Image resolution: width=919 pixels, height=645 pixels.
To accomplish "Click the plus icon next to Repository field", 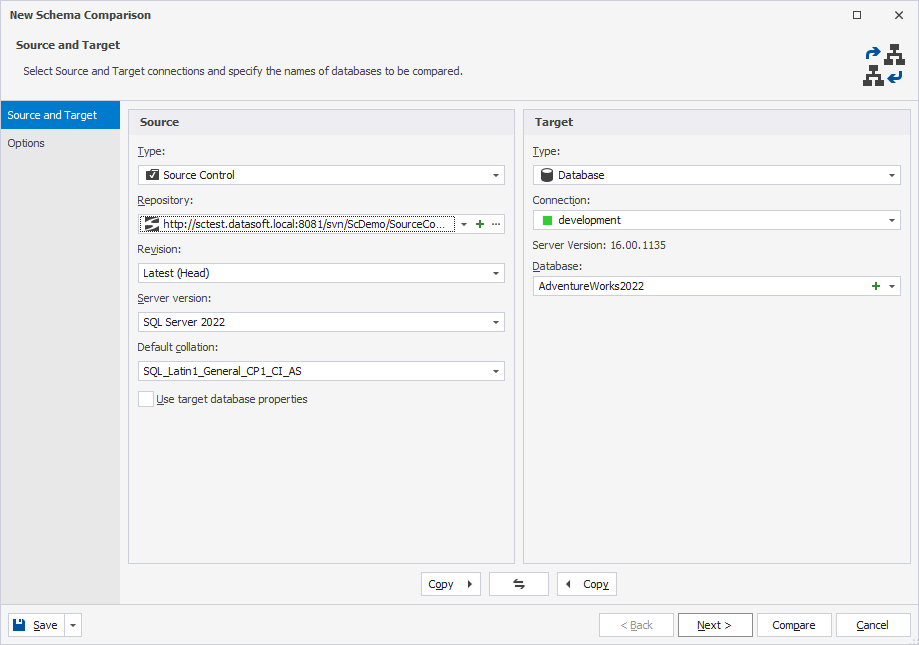I will (479, 223).
